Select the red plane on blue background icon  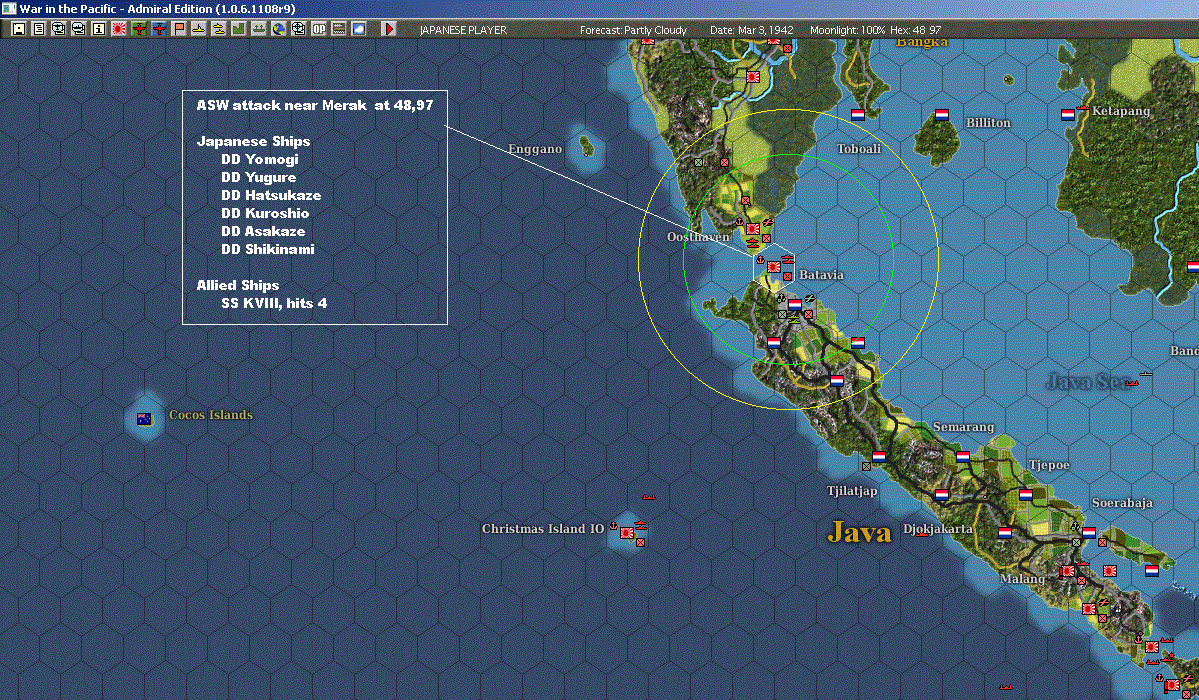coord(159,29)
